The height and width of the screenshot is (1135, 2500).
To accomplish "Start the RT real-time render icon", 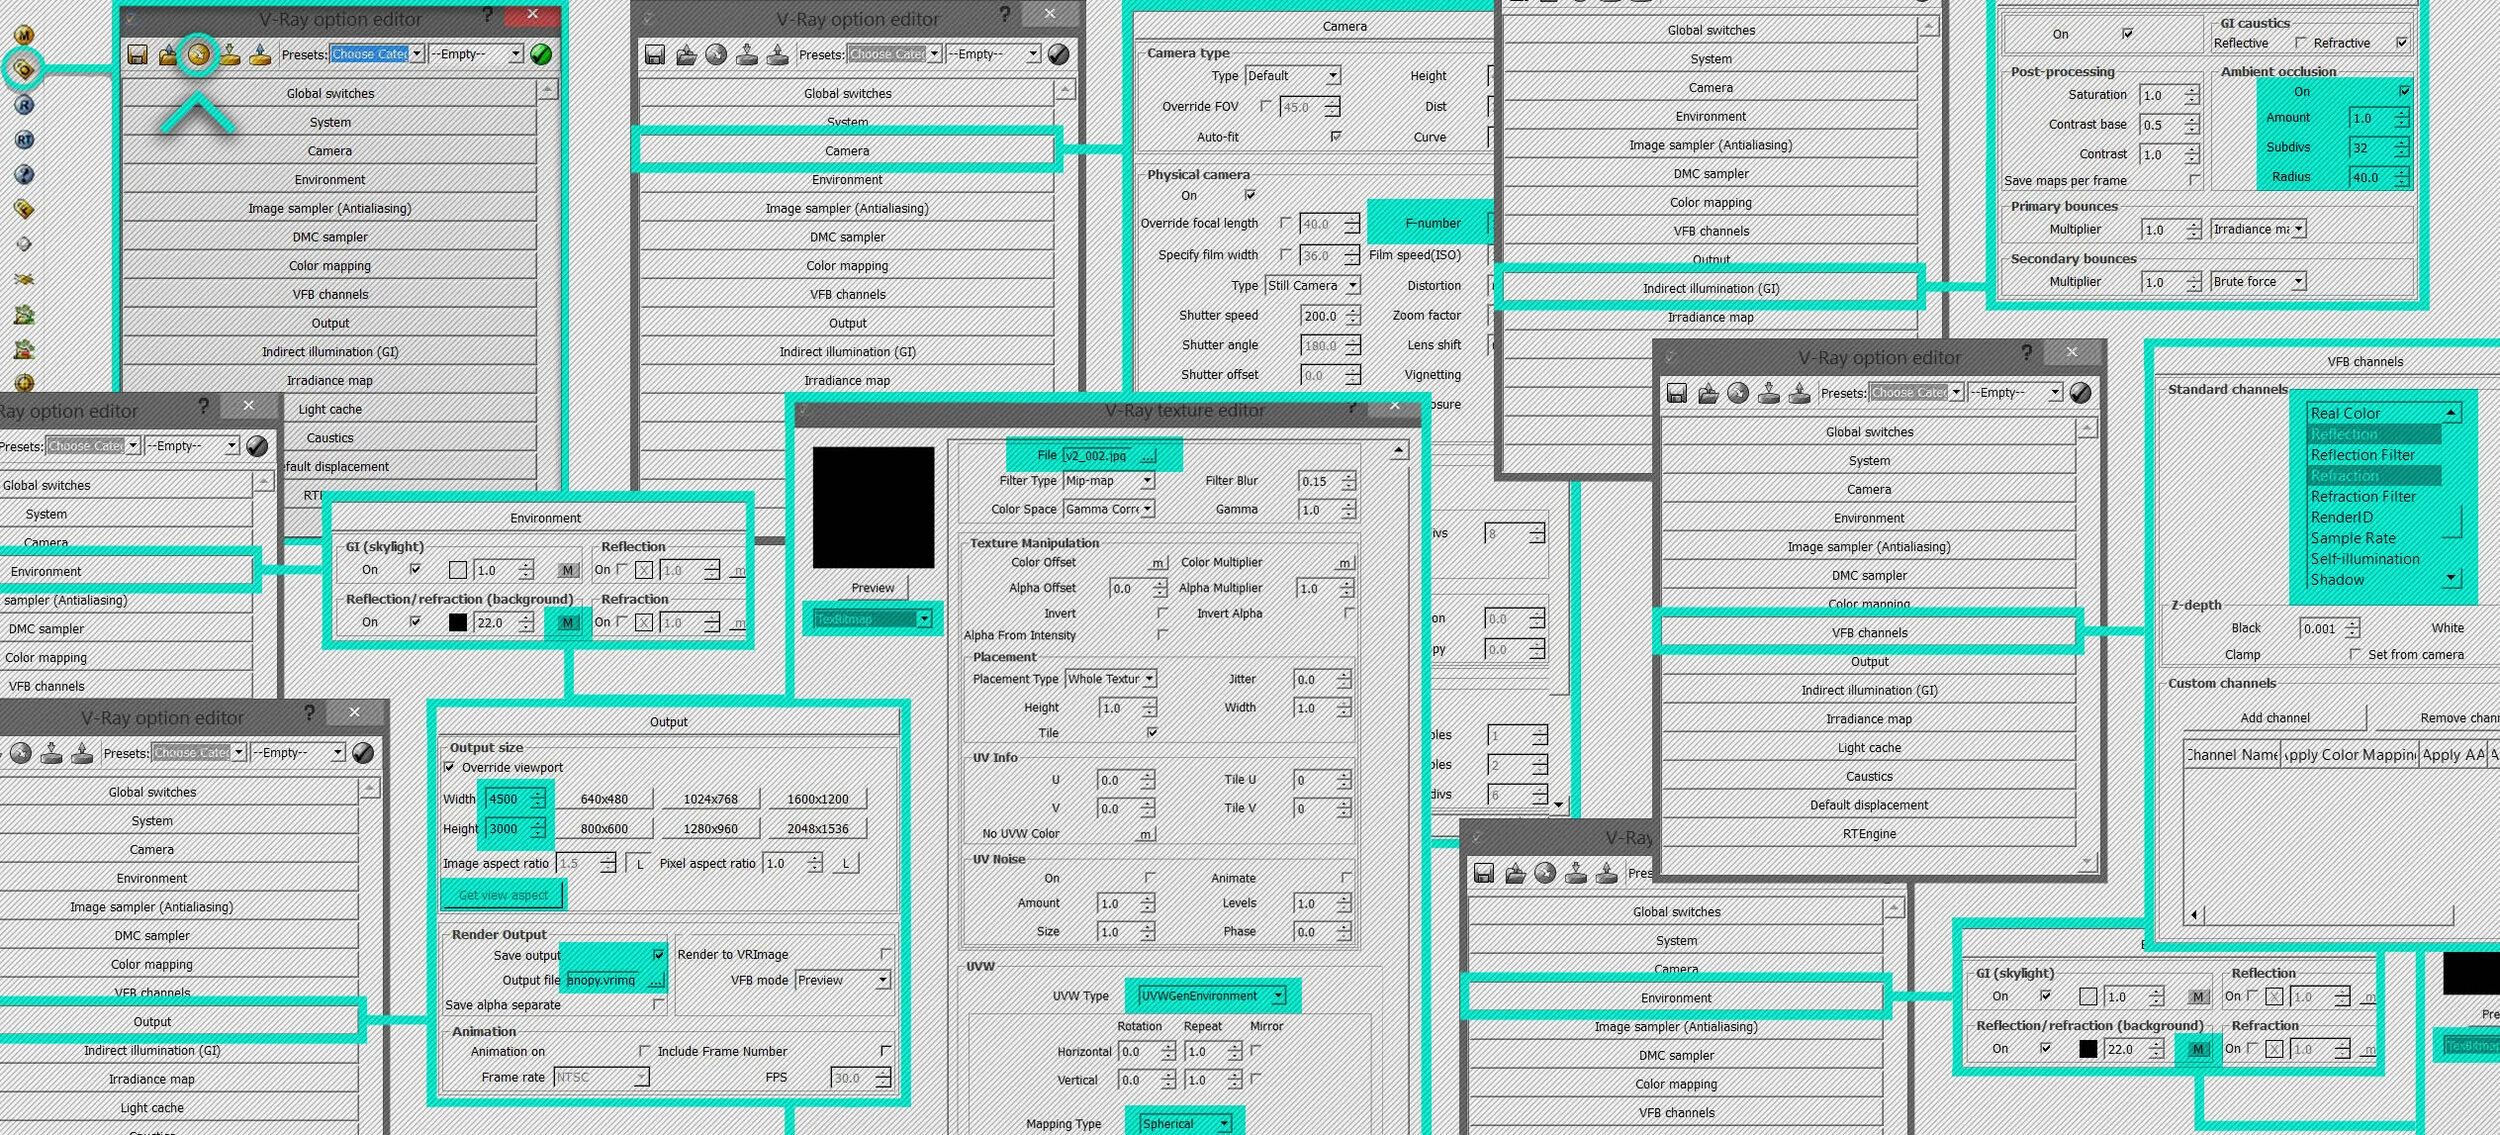I will click(x=24, y=140).
